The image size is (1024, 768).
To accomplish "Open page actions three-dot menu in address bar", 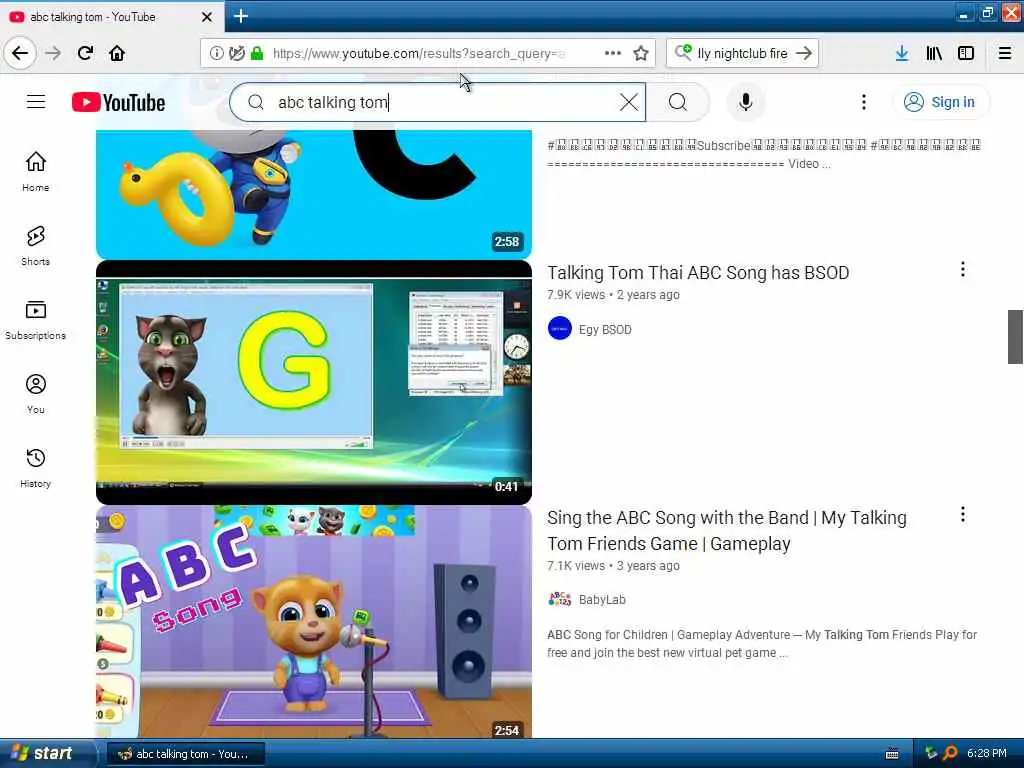I will (x=613, y=53).
